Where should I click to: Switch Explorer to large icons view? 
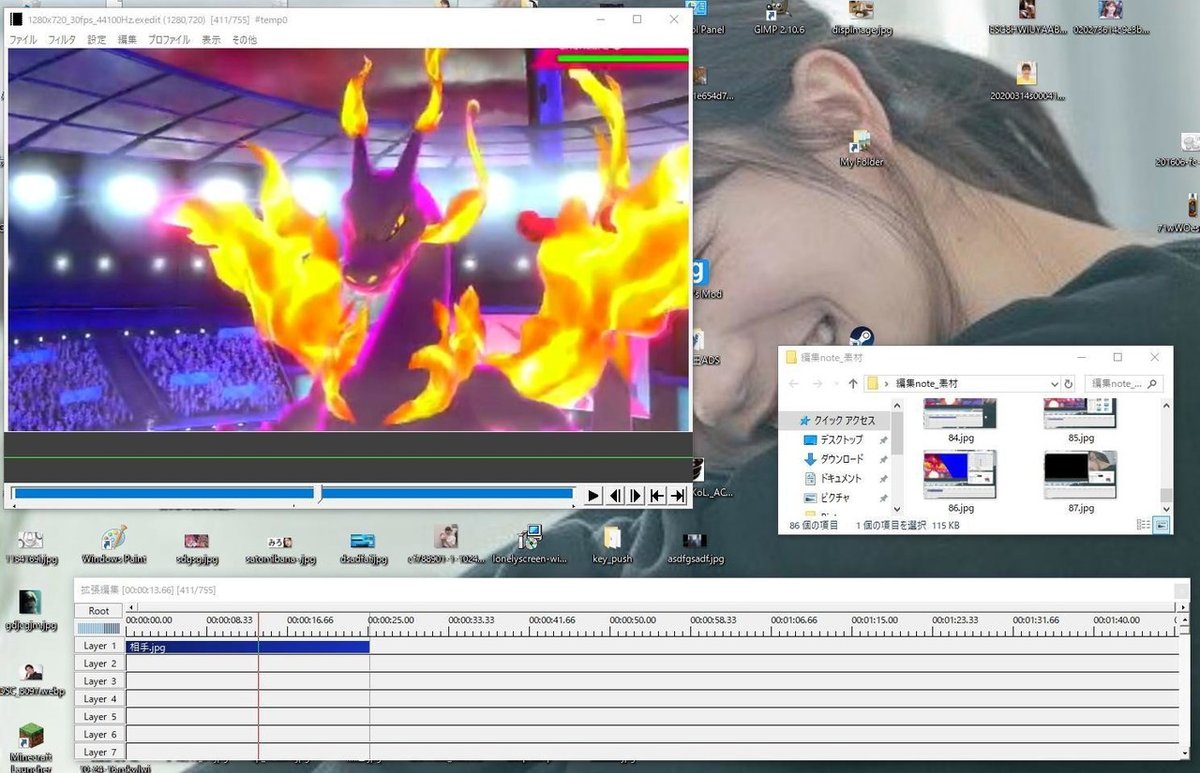pos(1162,524)
